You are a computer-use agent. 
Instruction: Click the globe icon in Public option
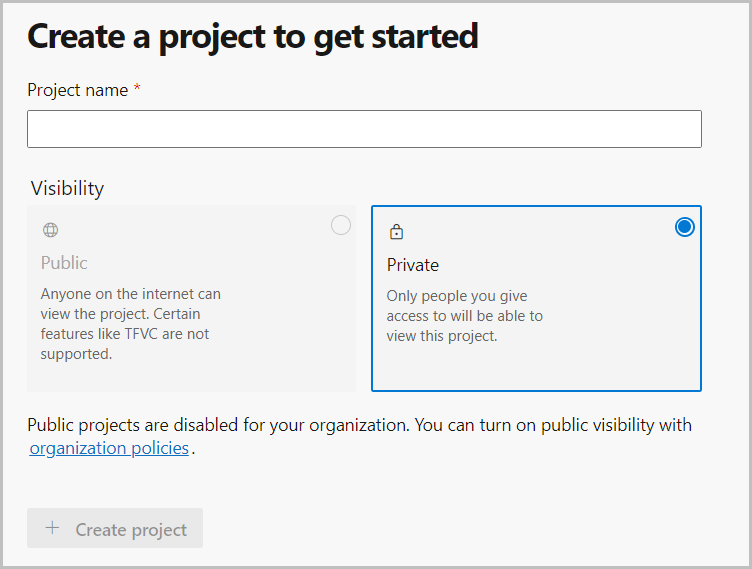tap(50, 230)
